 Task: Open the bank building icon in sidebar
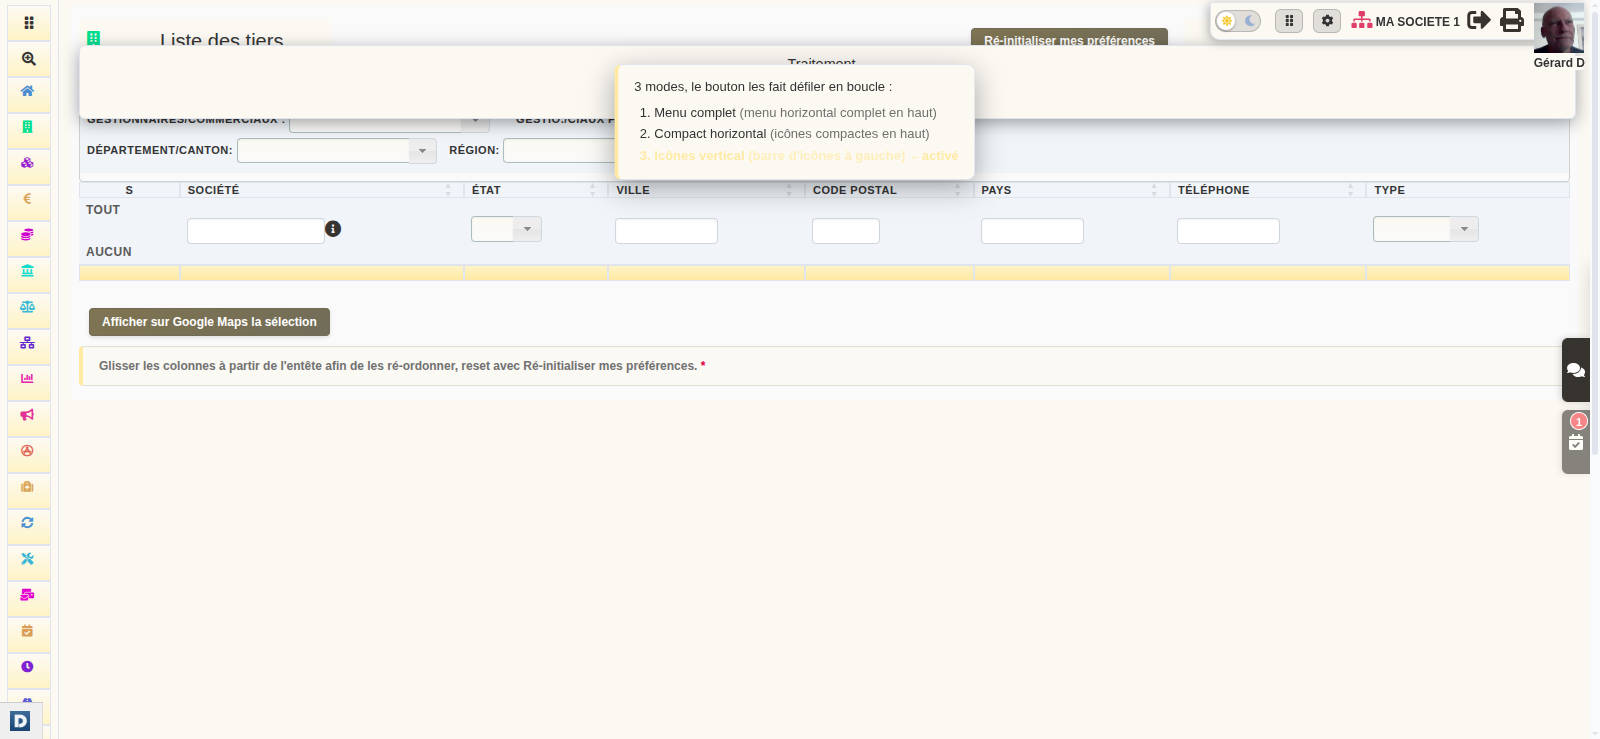coord(28,271)
